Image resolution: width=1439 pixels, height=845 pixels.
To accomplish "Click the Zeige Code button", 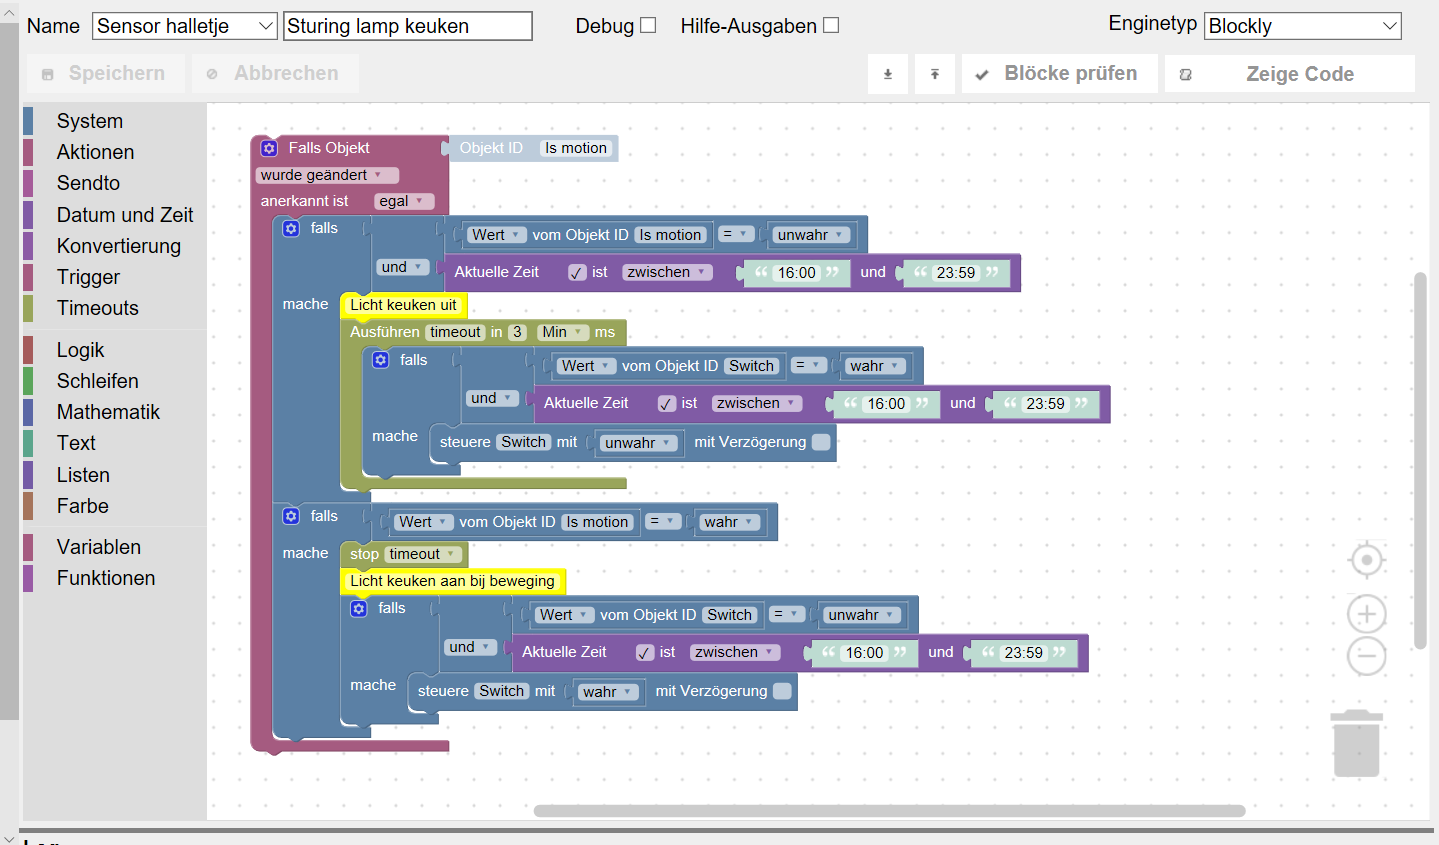I will pos(1290,74).
